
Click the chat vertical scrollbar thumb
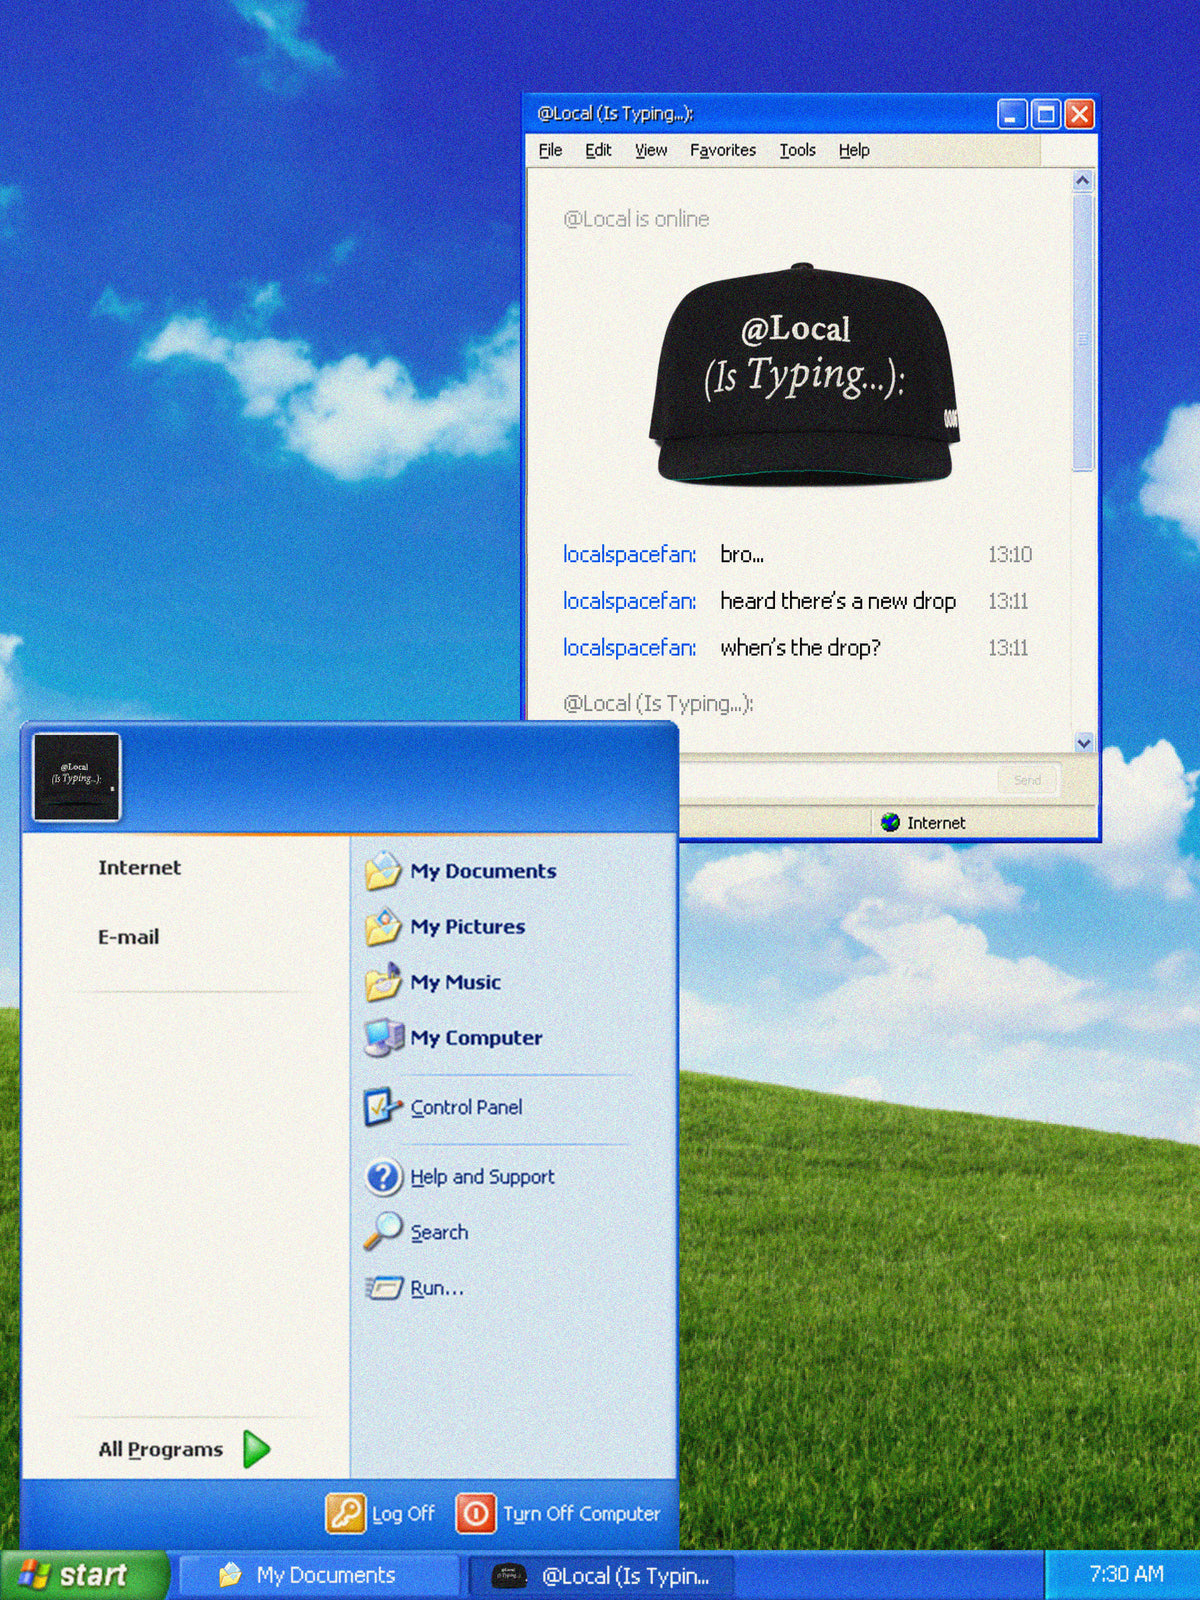[x=1083, y=332]
